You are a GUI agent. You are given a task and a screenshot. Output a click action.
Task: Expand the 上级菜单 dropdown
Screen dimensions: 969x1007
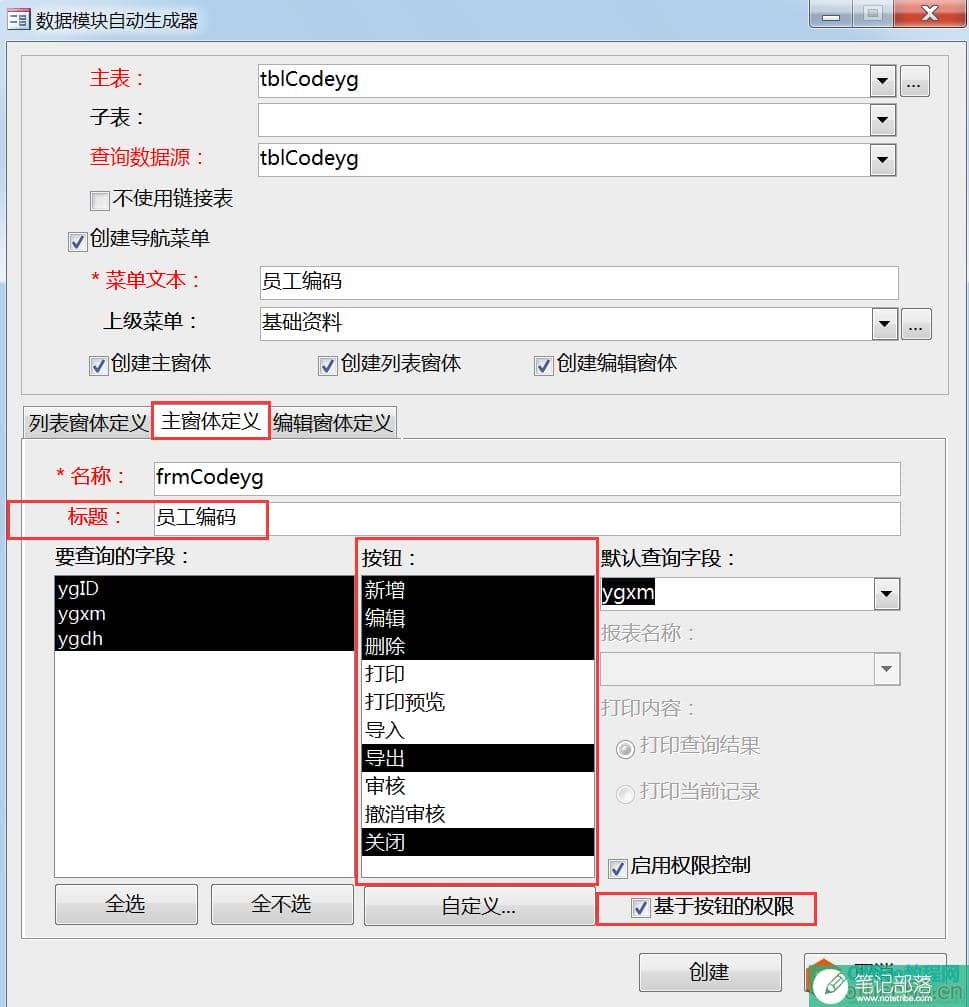884,324
